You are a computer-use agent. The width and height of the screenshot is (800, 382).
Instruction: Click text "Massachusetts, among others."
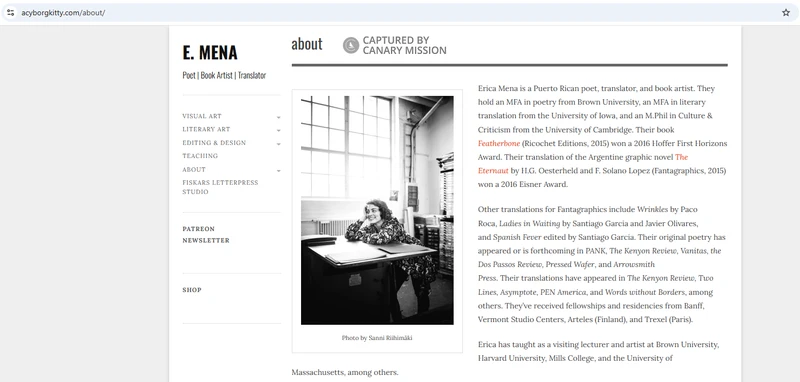345,372
